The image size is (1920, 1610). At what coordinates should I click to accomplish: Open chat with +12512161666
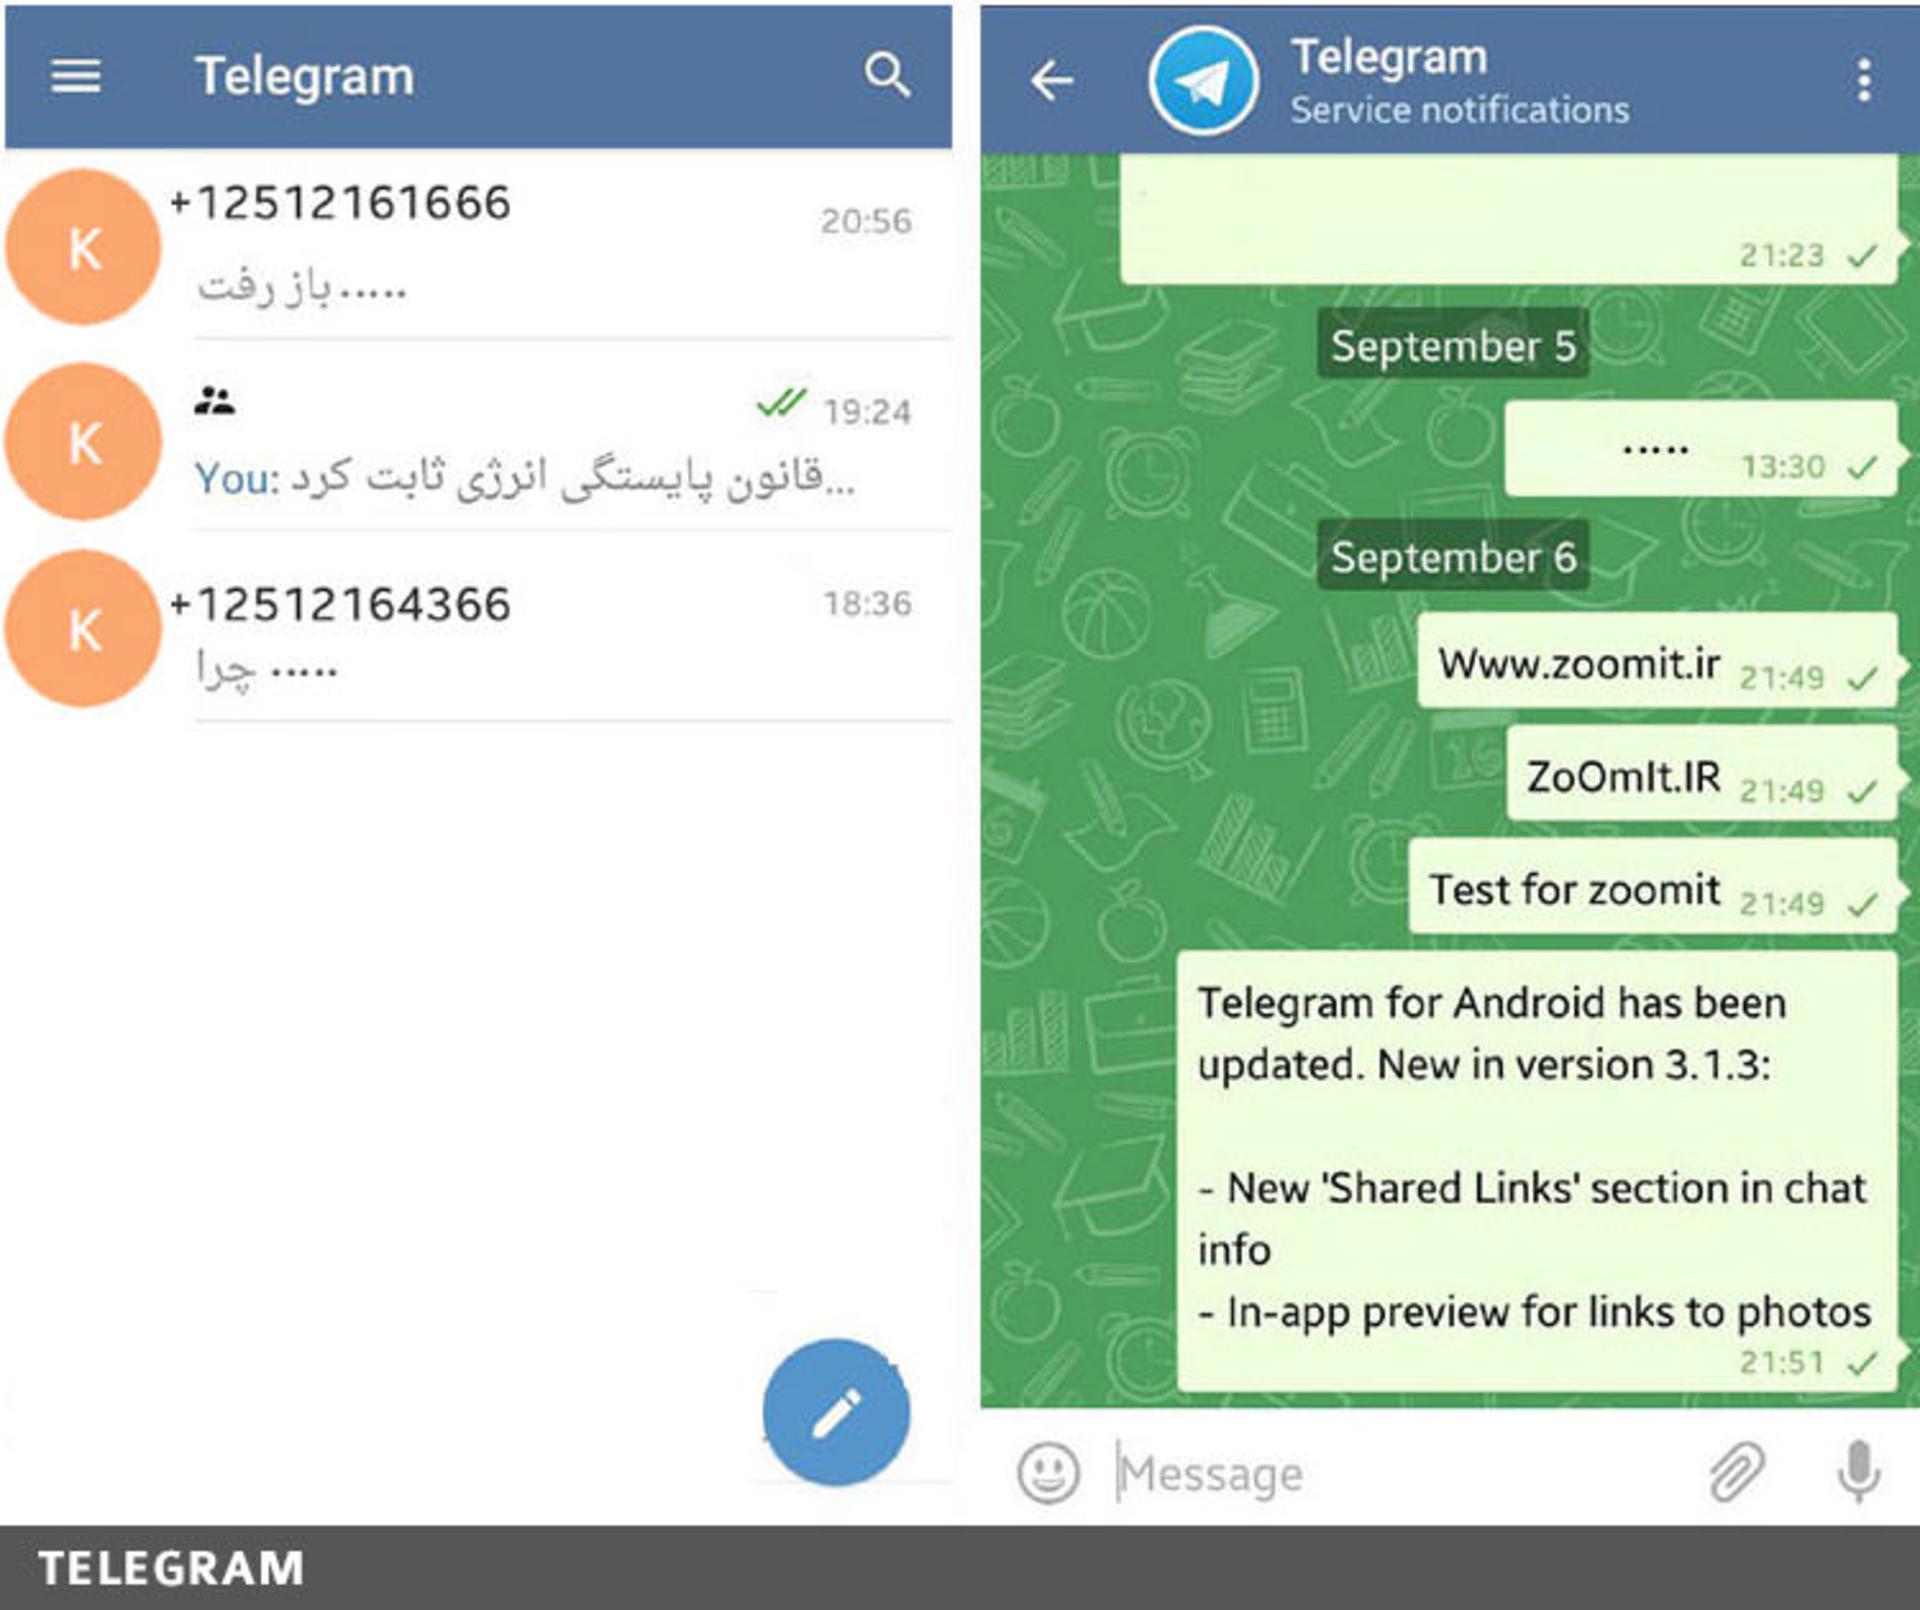(x=478, y=247)
